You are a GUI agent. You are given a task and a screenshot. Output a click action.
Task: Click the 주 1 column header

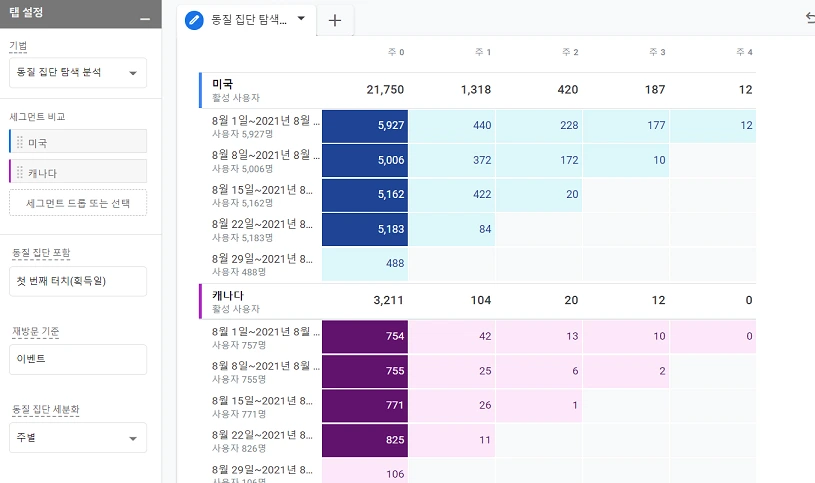(x=482, y=52)
